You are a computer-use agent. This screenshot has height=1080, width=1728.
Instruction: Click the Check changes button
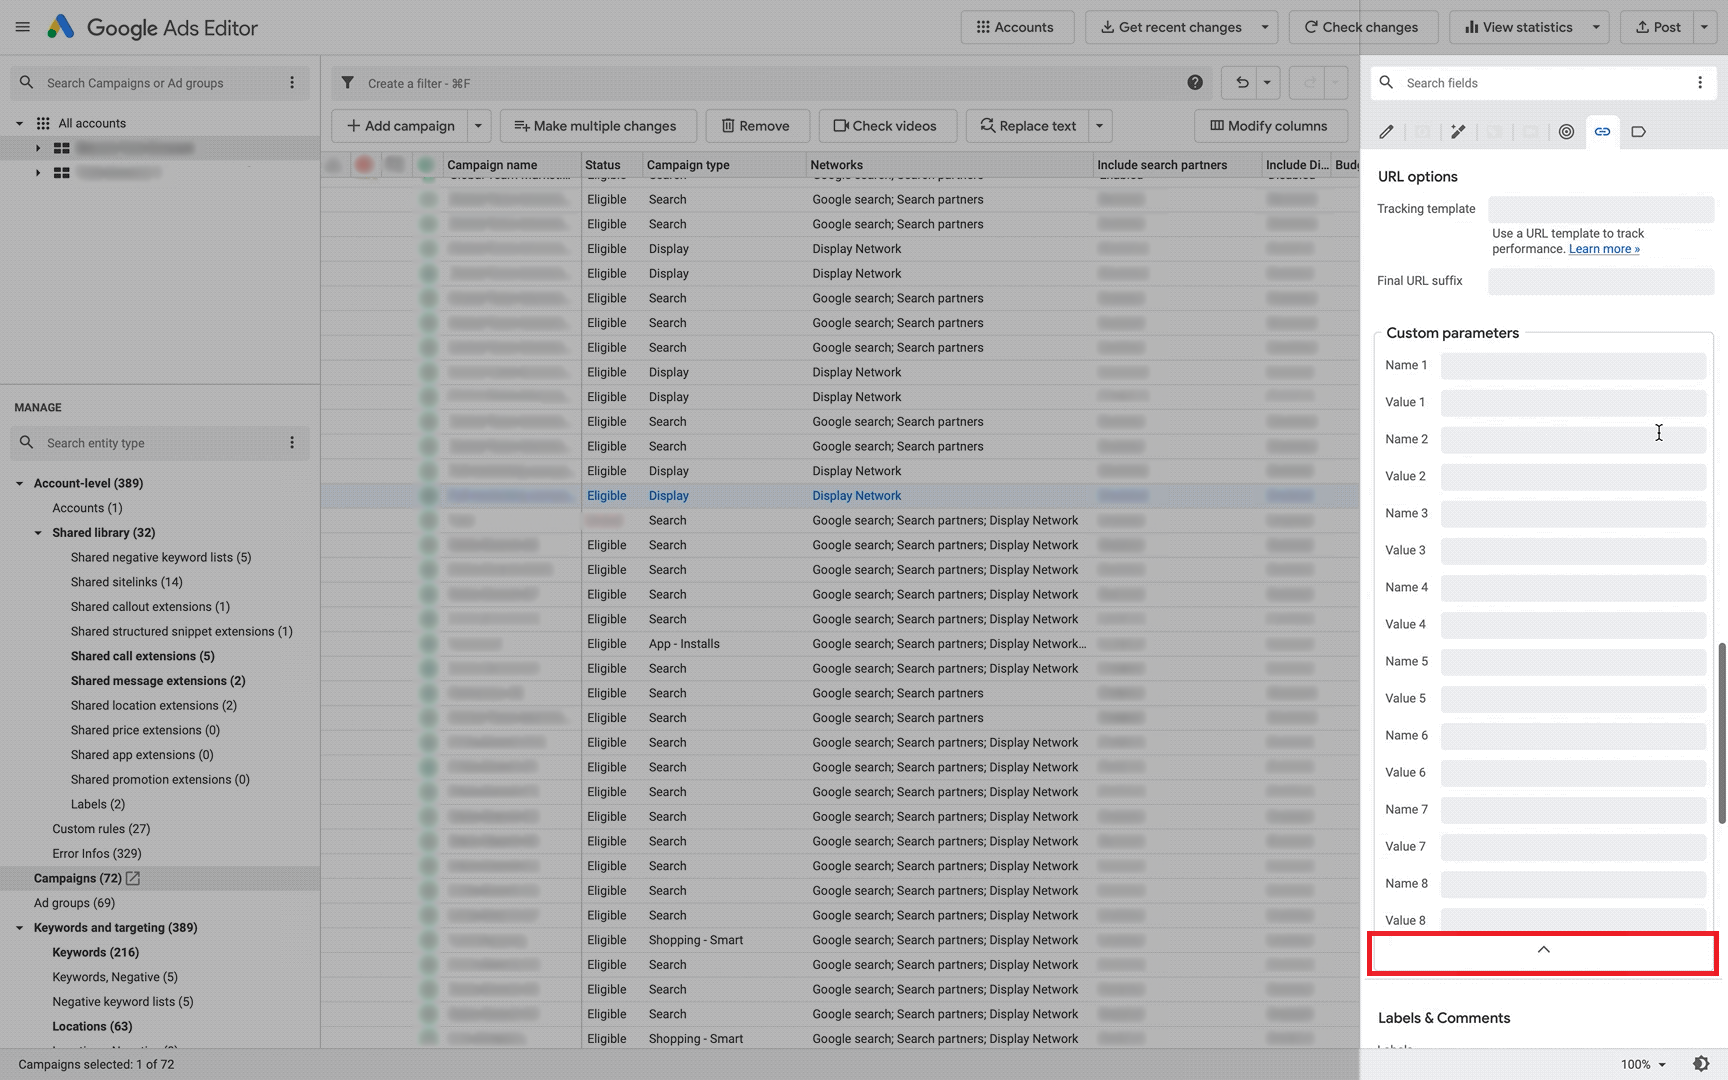[1363, 27]
